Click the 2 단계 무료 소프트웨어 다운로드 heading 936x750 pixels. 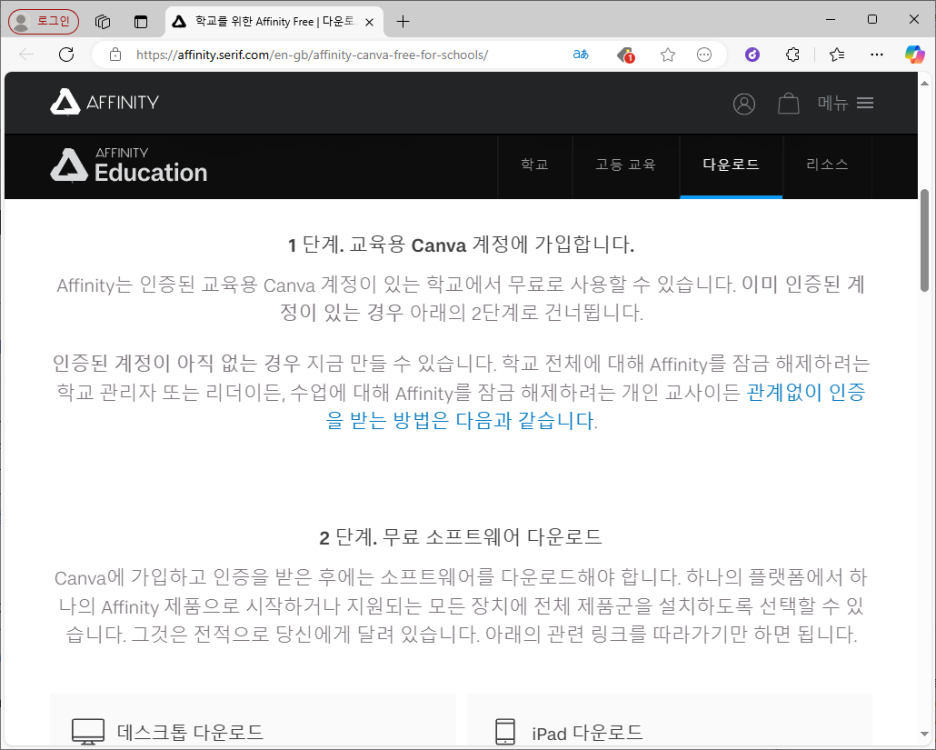coord(461,537)
